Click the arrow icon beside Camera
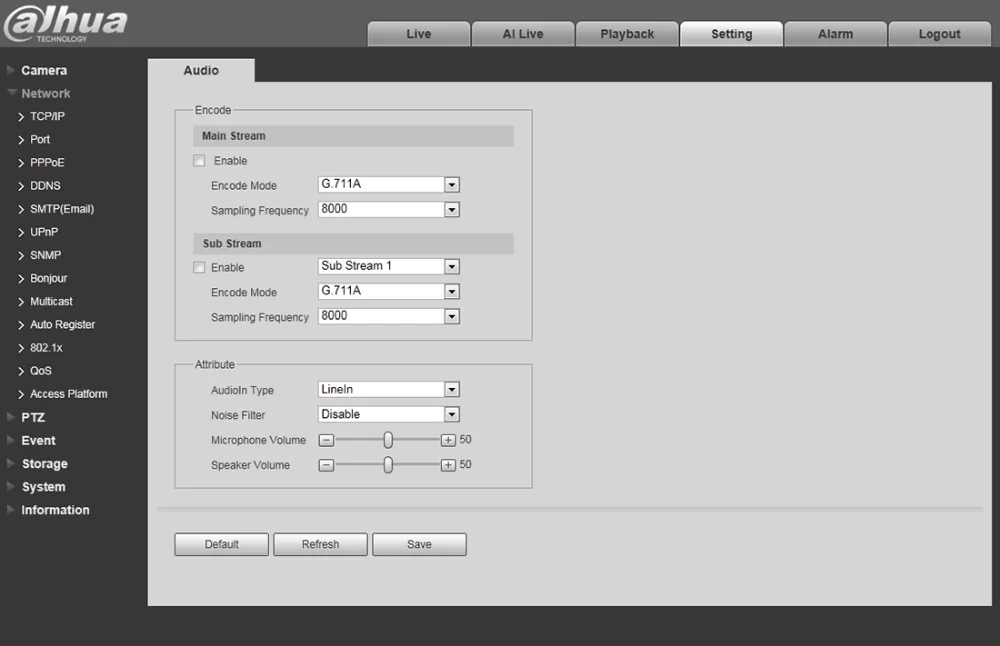The width and height of the screenshot is (1000, 646). click(x=11, y=70)
